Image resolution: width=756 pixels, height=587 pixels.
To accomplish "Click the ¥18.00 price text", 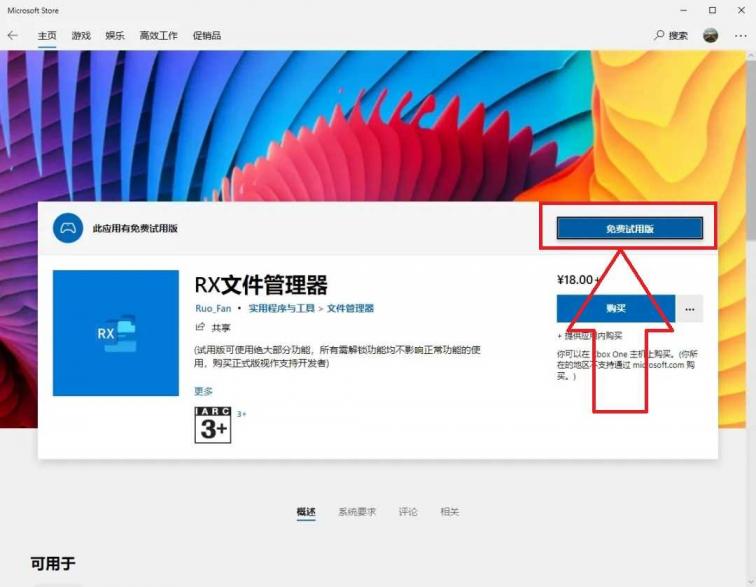I will coord(576,280).
